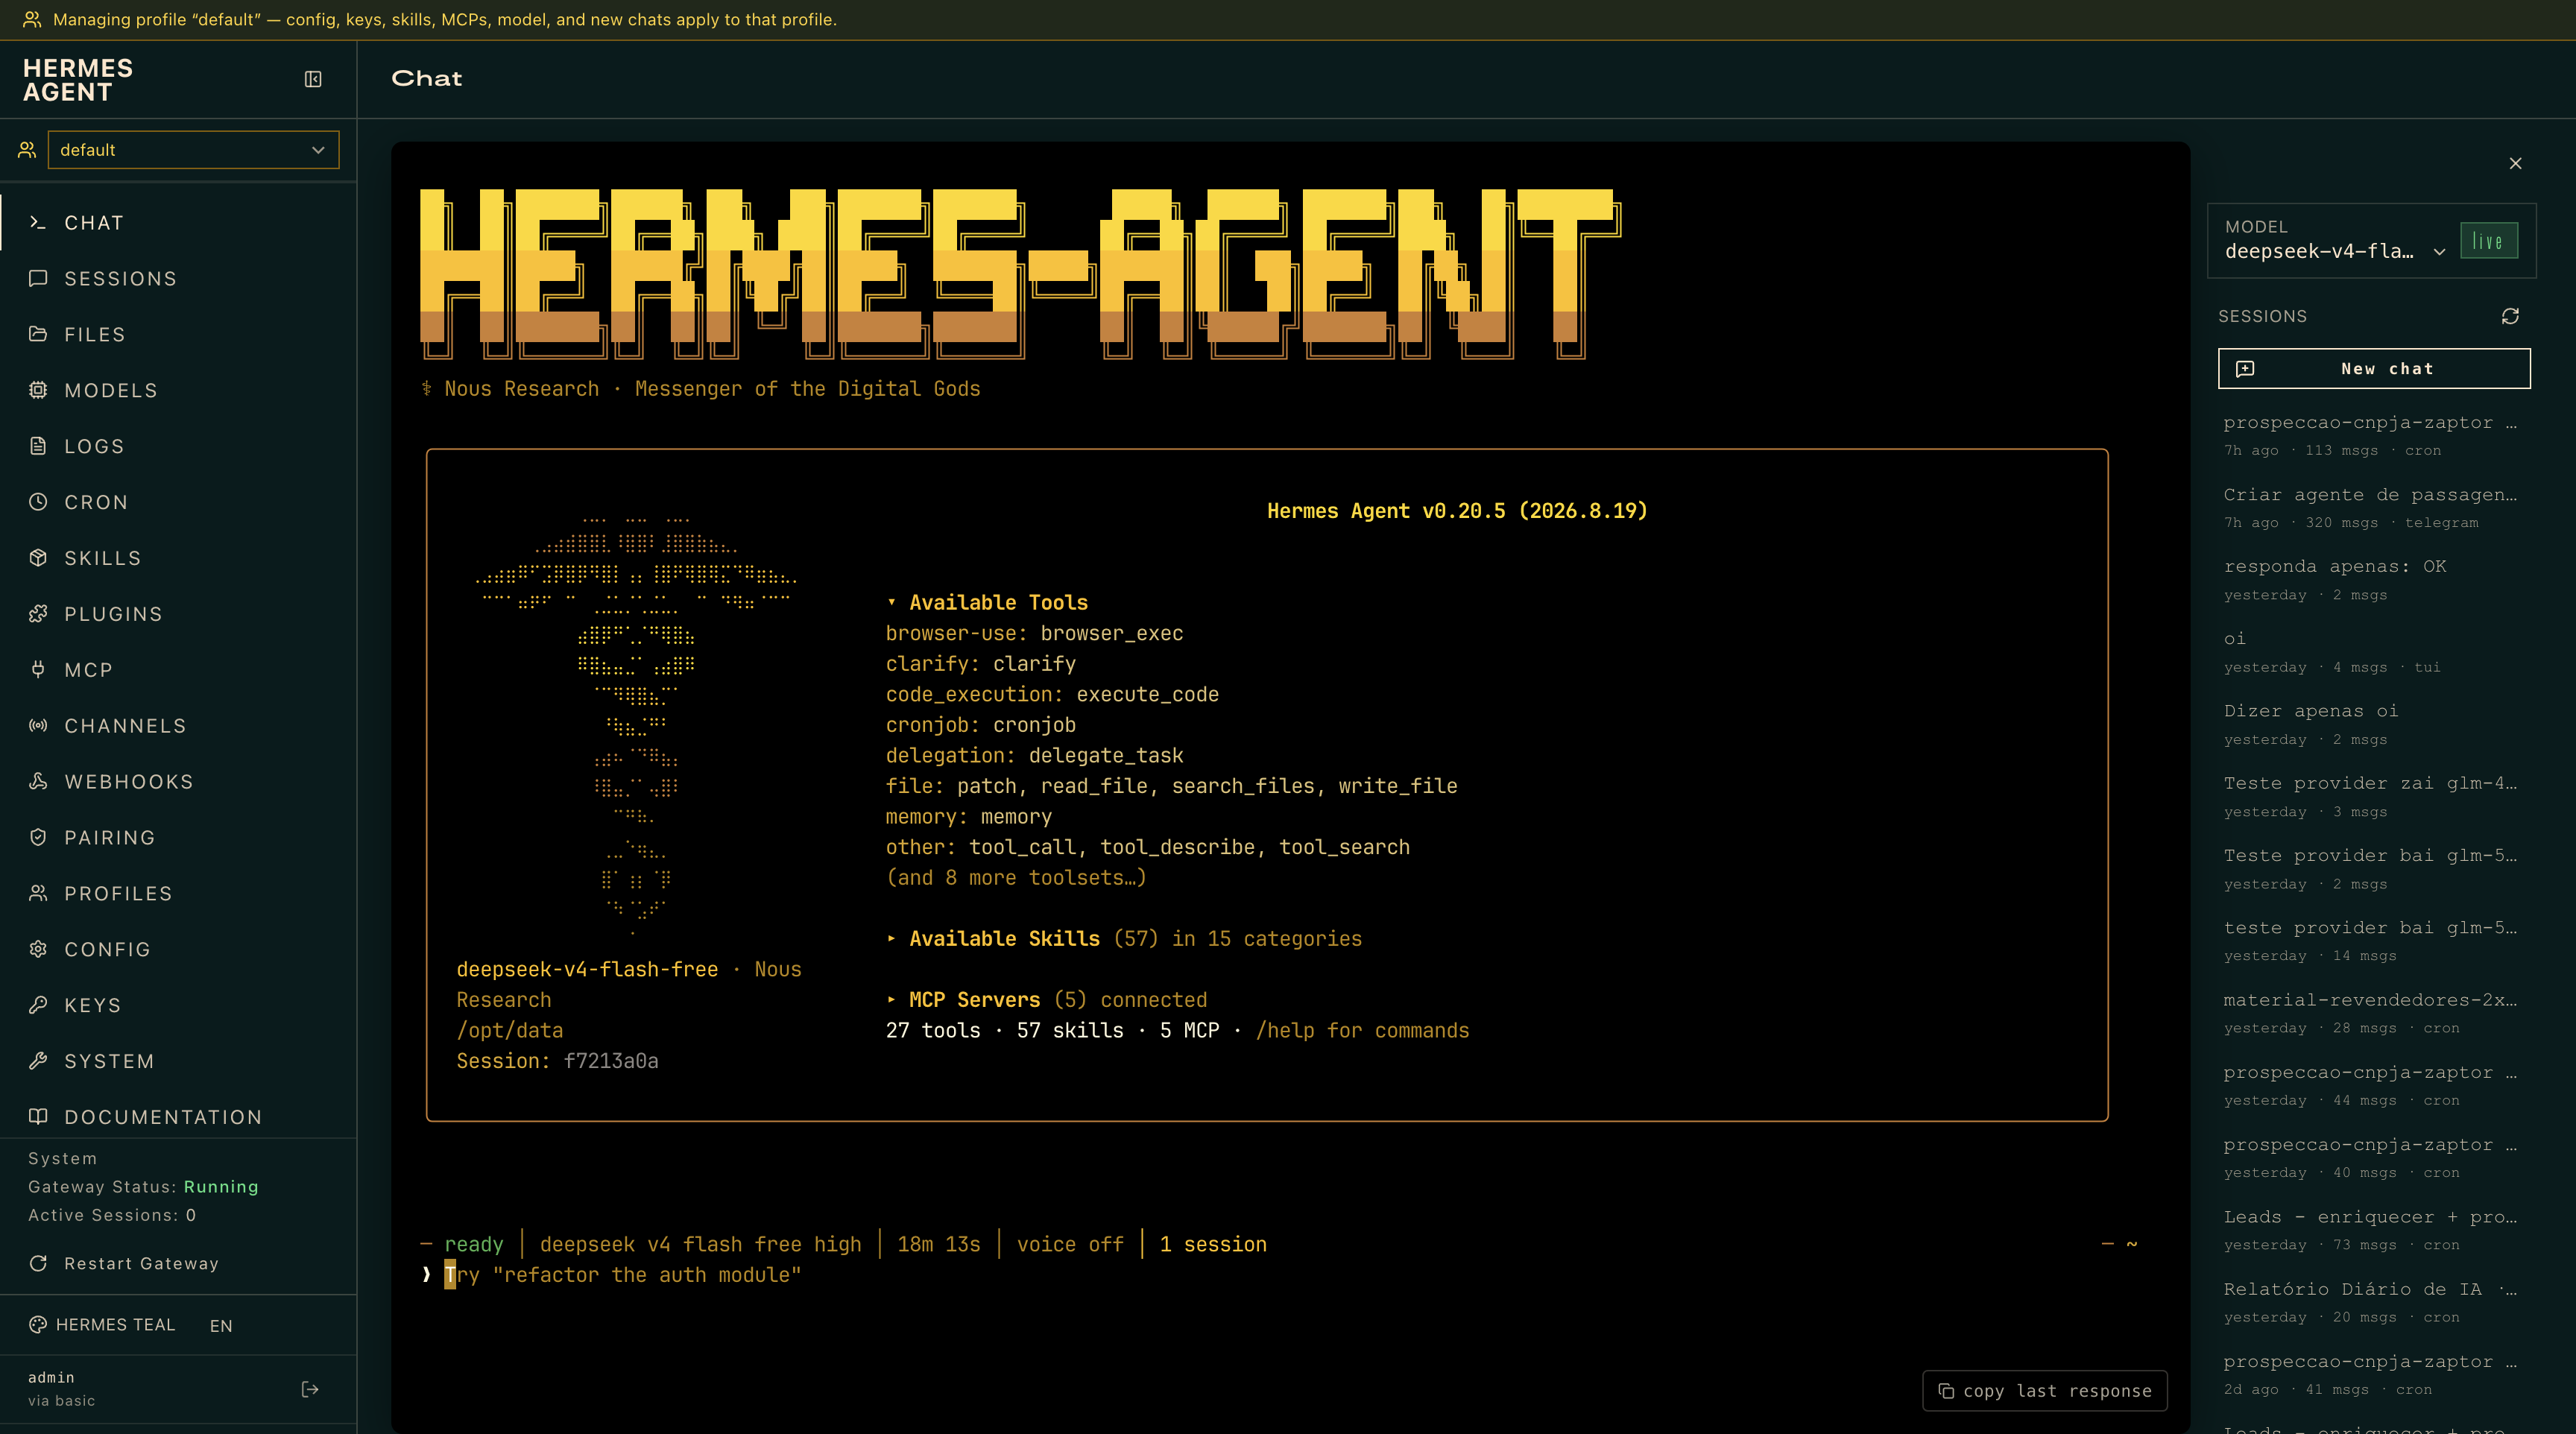Collapse the Available Tools section
The height and width of the screenshot is (1434, 2576).
point(988,603)
